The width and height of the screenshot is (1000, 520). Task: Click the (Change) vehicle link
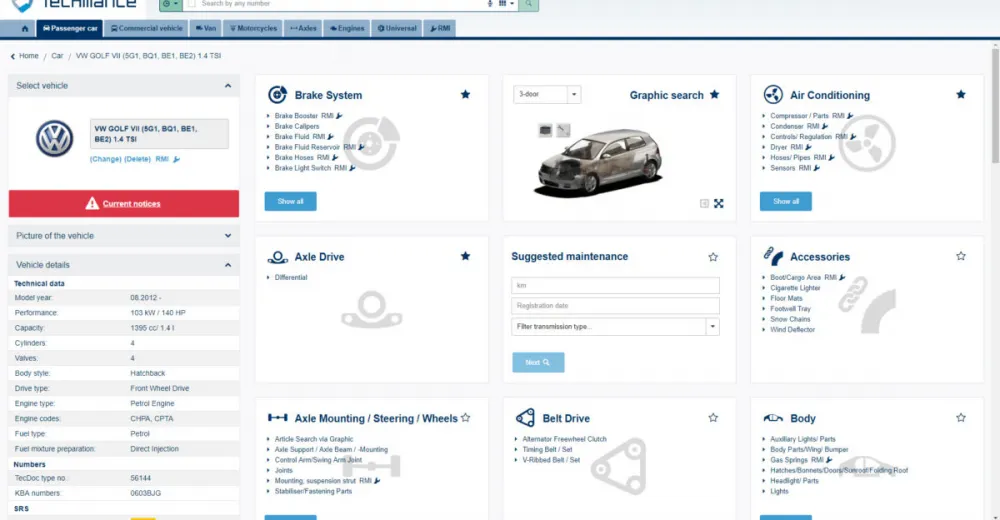point(105,159)
